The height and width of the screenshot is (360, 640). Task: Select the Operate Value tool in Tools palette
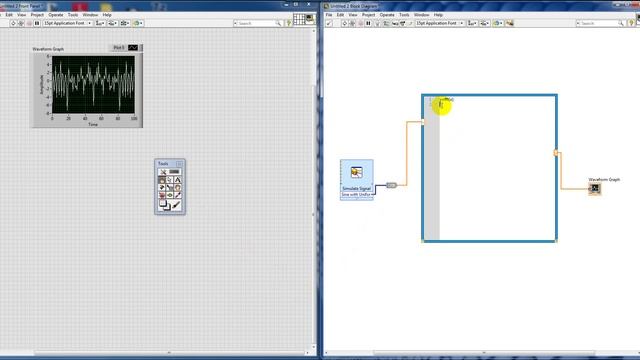point(162,180)
